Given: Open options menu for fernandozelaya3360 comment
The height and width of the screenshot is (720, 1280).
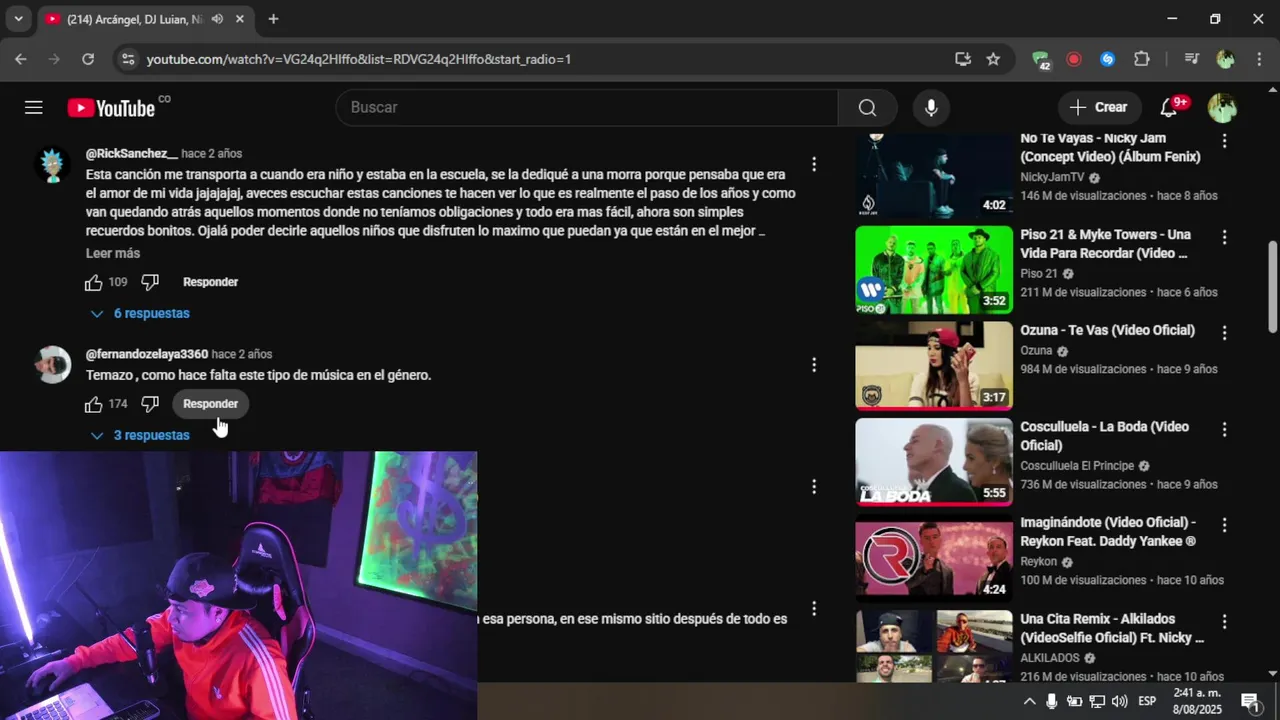Looking at the screenshot, I should click(814, 365).
